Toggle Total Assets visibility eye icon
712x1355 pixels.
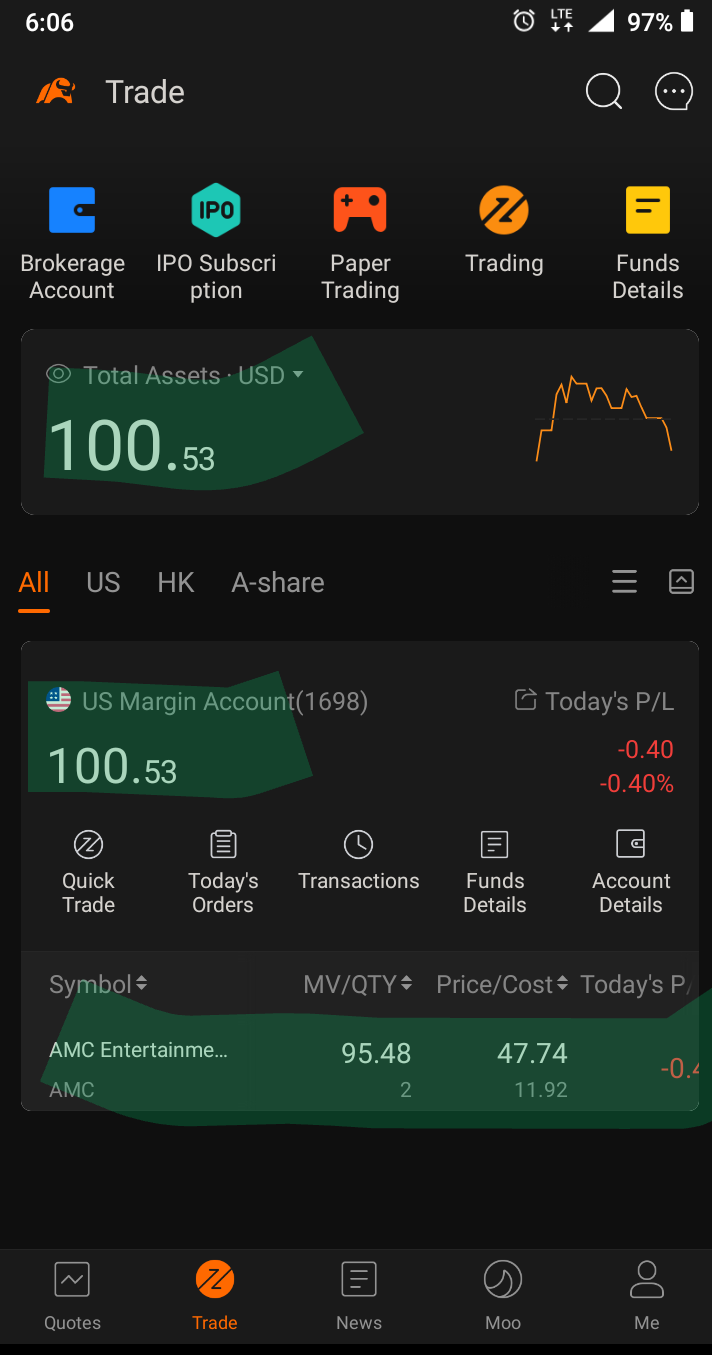pyautogui.click(x=59, y=375)
